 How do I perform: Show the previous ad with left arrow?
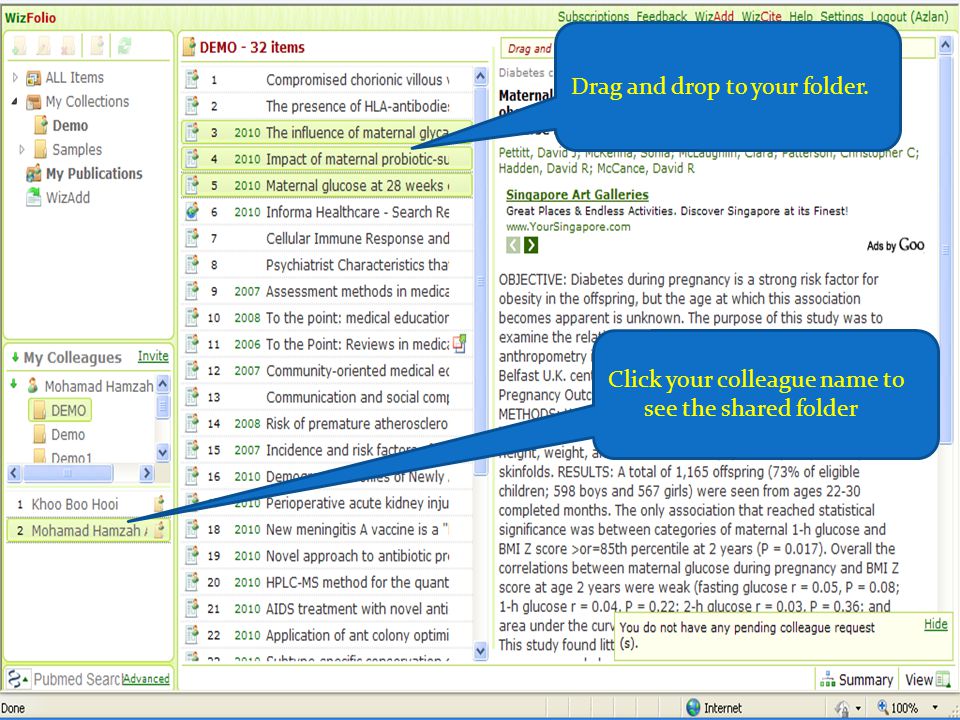coord(513,246)
